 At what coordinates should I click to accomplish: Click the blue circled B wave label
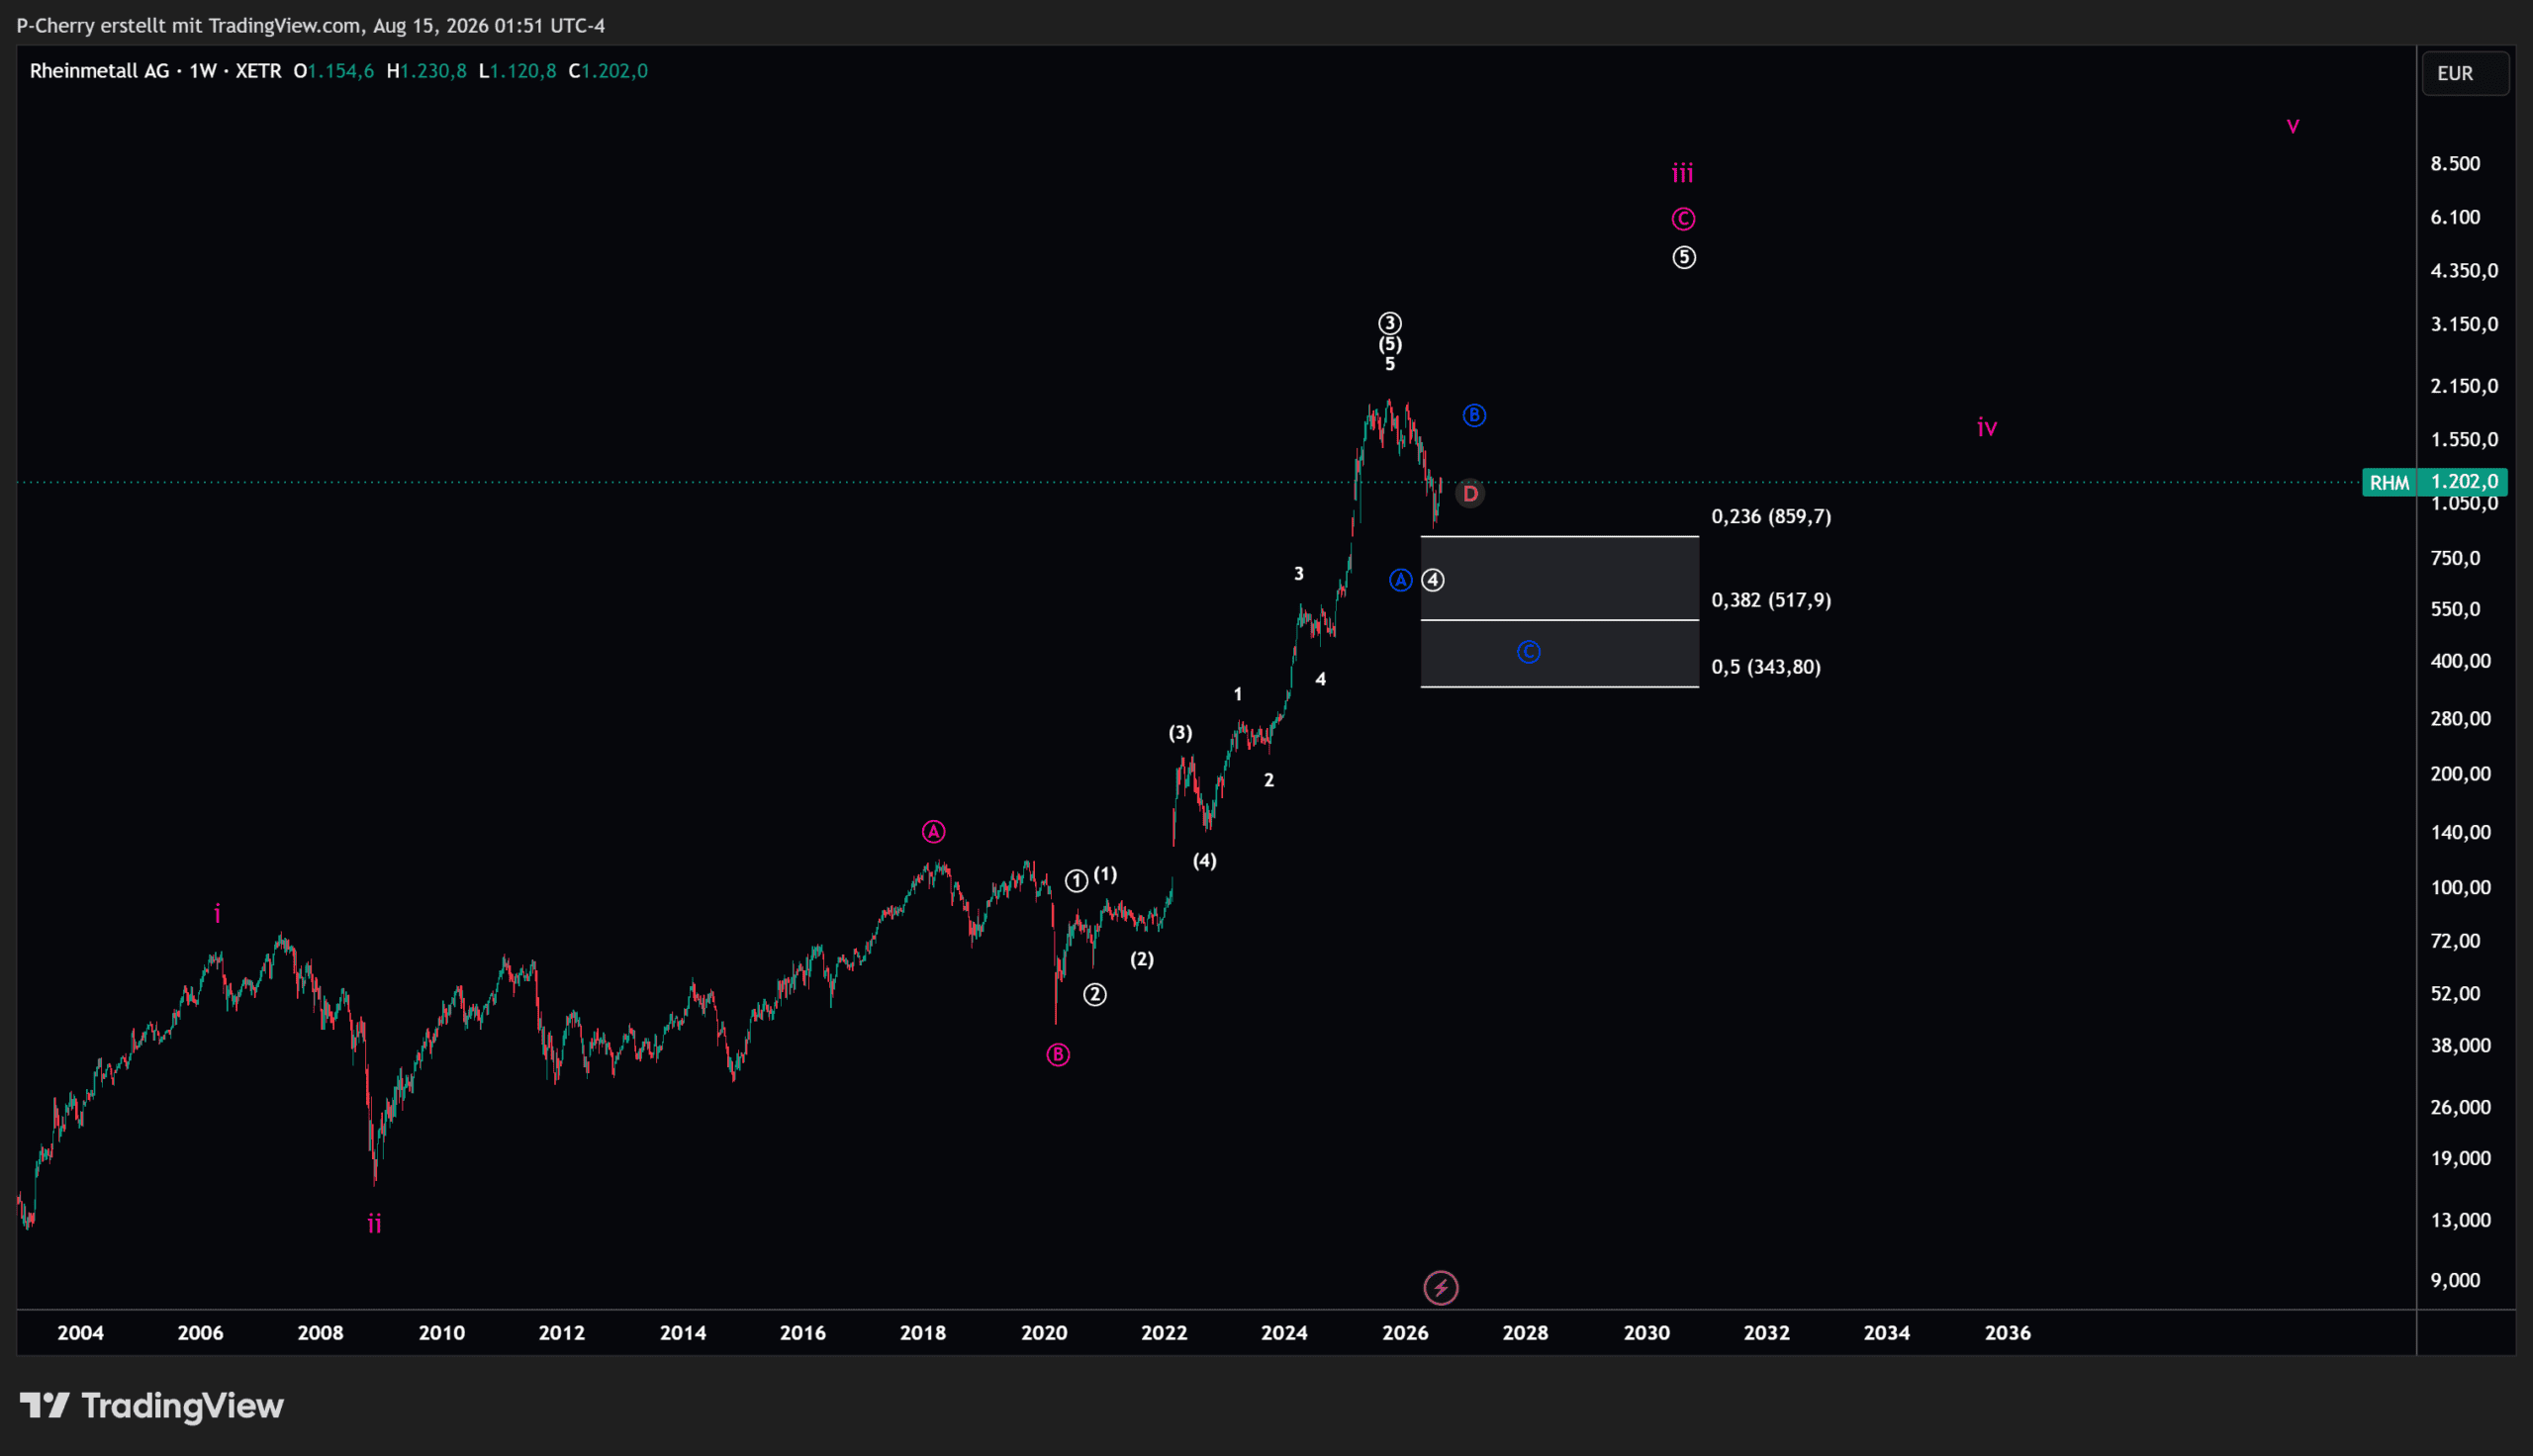pyautogui.click(x=1474, y=415)
